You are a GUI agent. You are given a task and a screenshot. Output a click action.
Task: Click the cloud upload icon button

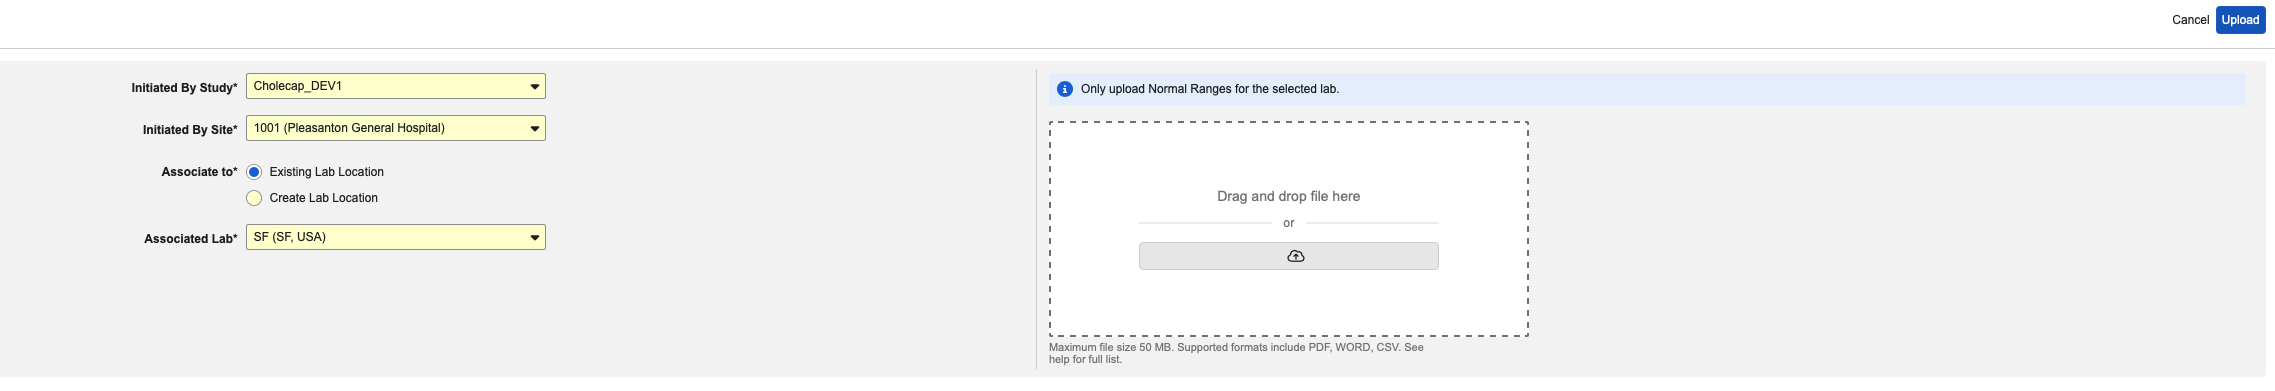tap(1288, 256)
